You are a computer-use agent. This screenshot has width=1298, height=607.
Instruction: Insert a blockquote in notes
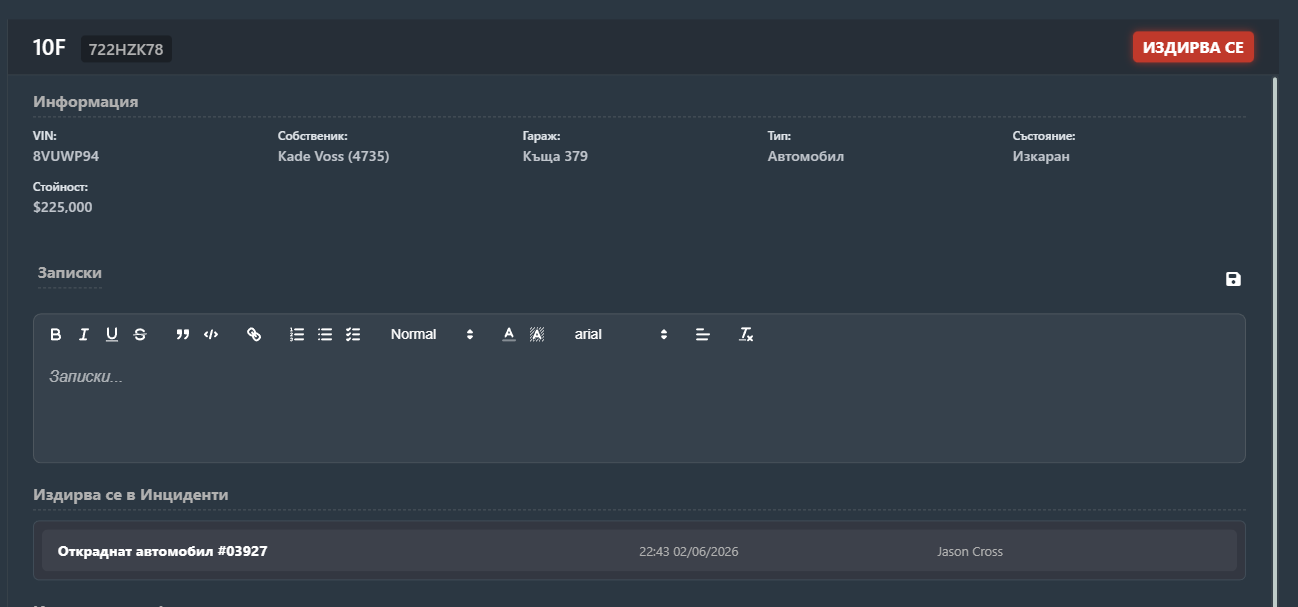[x=182, y=335]
